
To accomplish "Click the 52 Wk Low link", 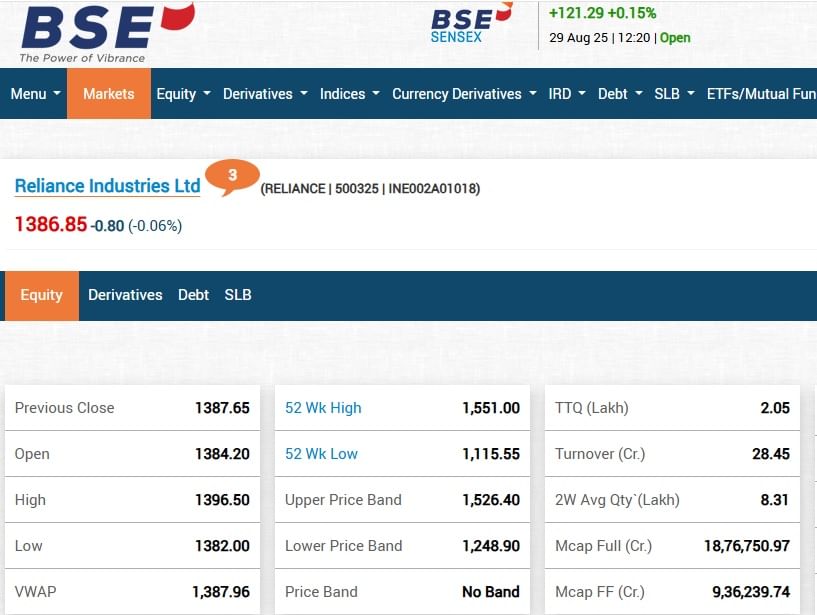I will [x=321, y=454].
